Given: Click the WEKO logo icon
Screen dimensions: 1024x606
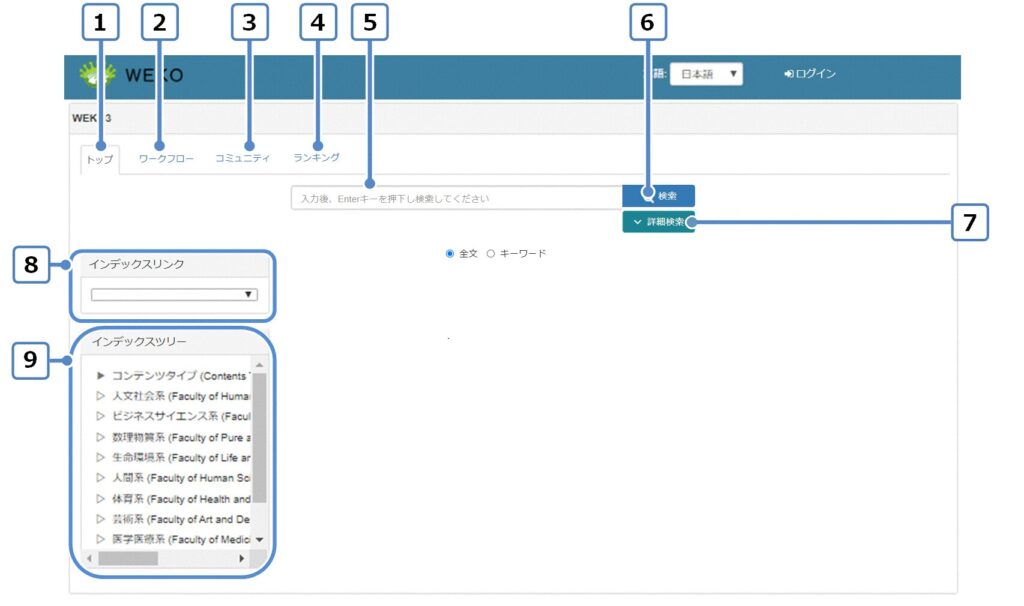Looking at the screenshot, I should coord(96,75).
